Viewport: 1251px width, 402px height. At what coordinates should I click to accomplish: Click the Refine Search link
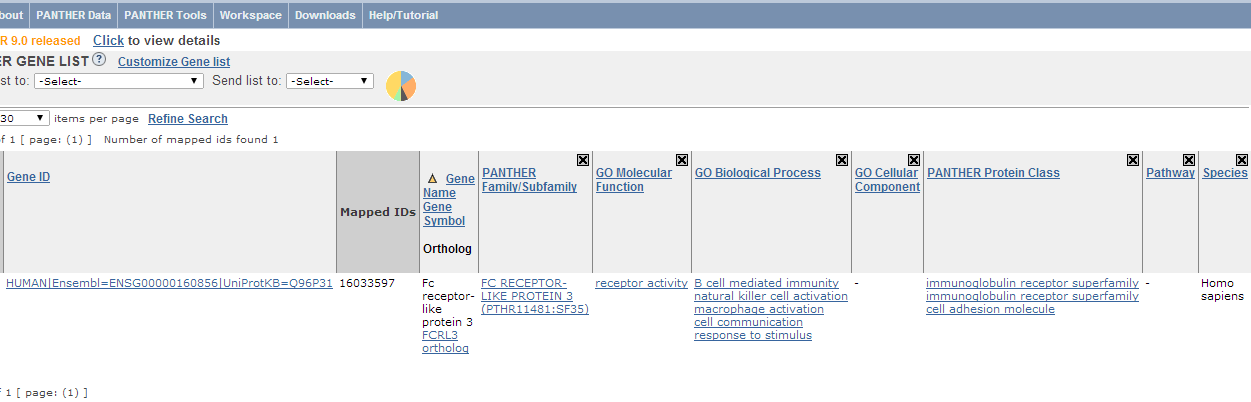click(x=188, y=119)
